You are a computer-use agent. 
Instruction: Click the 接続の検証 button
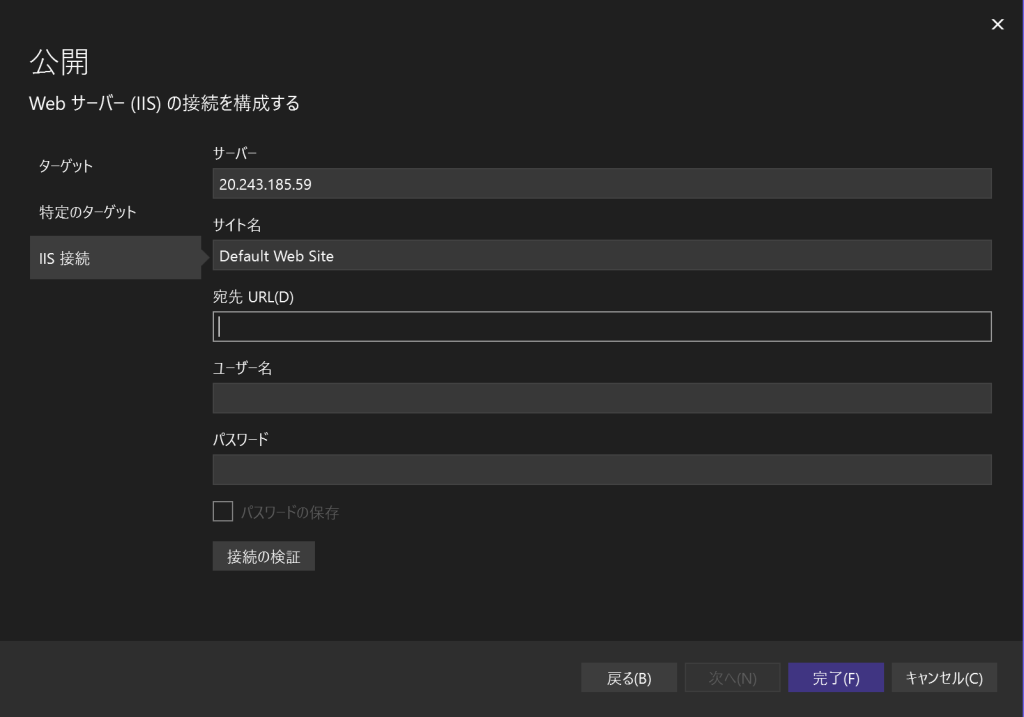point(263,556)
